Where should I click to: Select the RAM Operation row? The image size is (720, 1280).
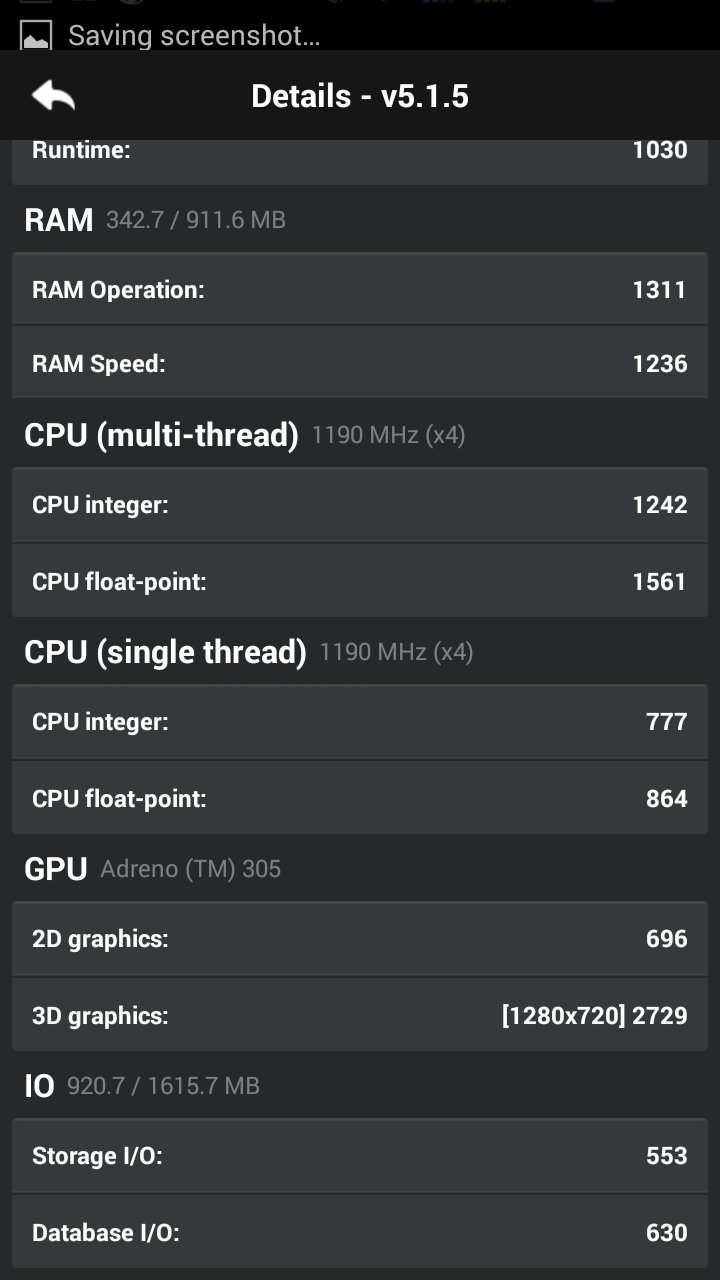[360, 289]
